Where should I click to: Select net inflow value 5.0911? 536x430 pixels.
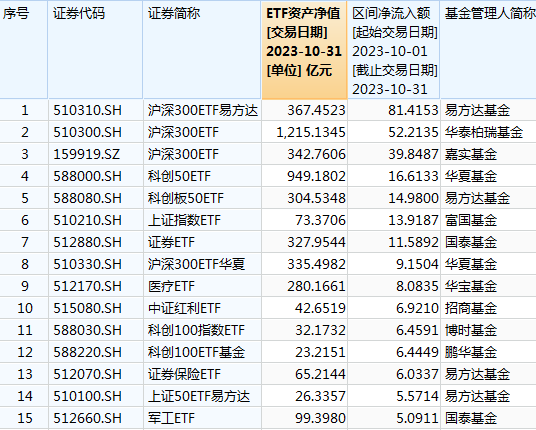click(417, 418)
